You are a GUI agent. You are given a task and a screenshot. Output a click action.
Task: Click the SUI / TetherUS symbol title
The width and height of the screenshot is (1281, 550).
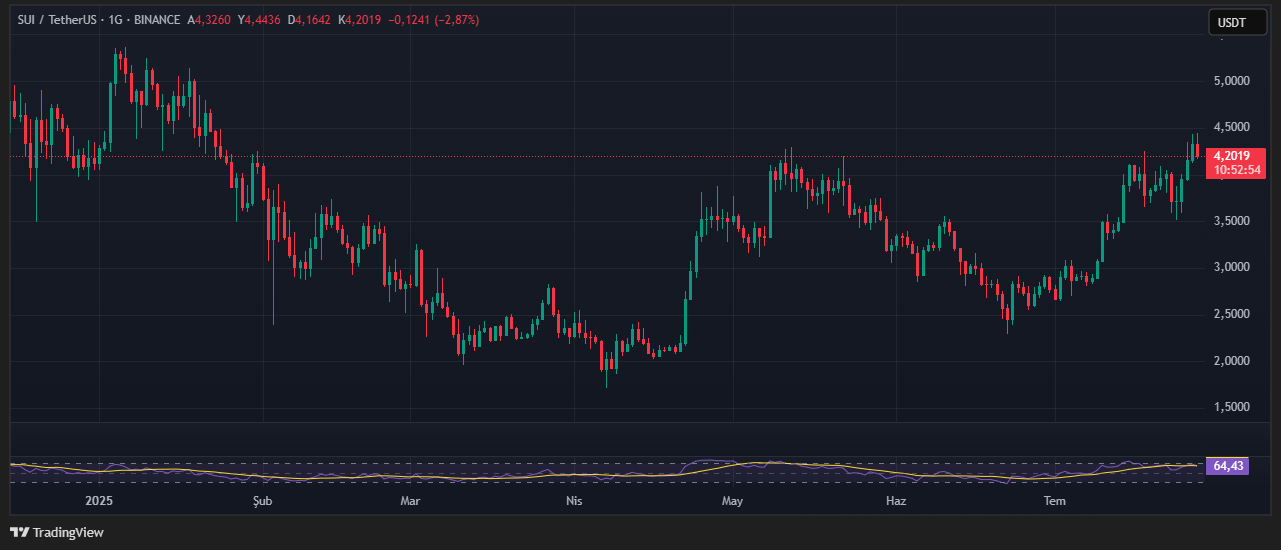pyautogui.click(x=56, y=20)
